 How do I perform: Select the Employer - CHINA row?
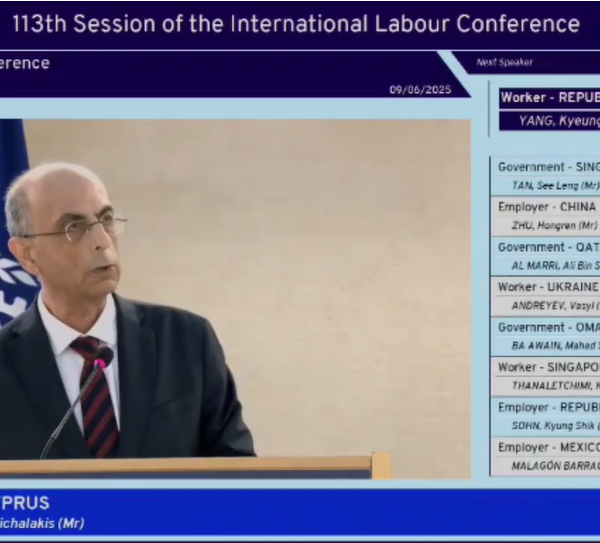tap(545, 207)
